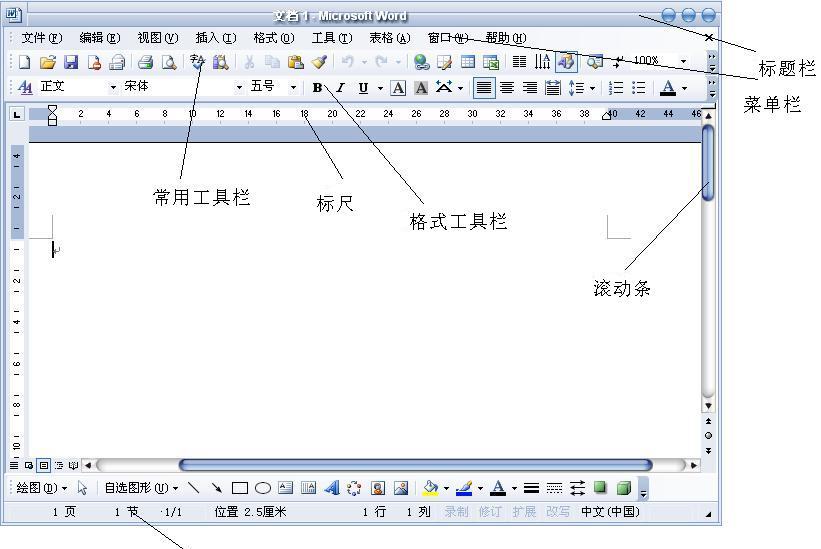Screen dimensions: 821x549
Task: Open the 绘图 Draw menu
Action: pyautogui.click(x=41, y=488)
